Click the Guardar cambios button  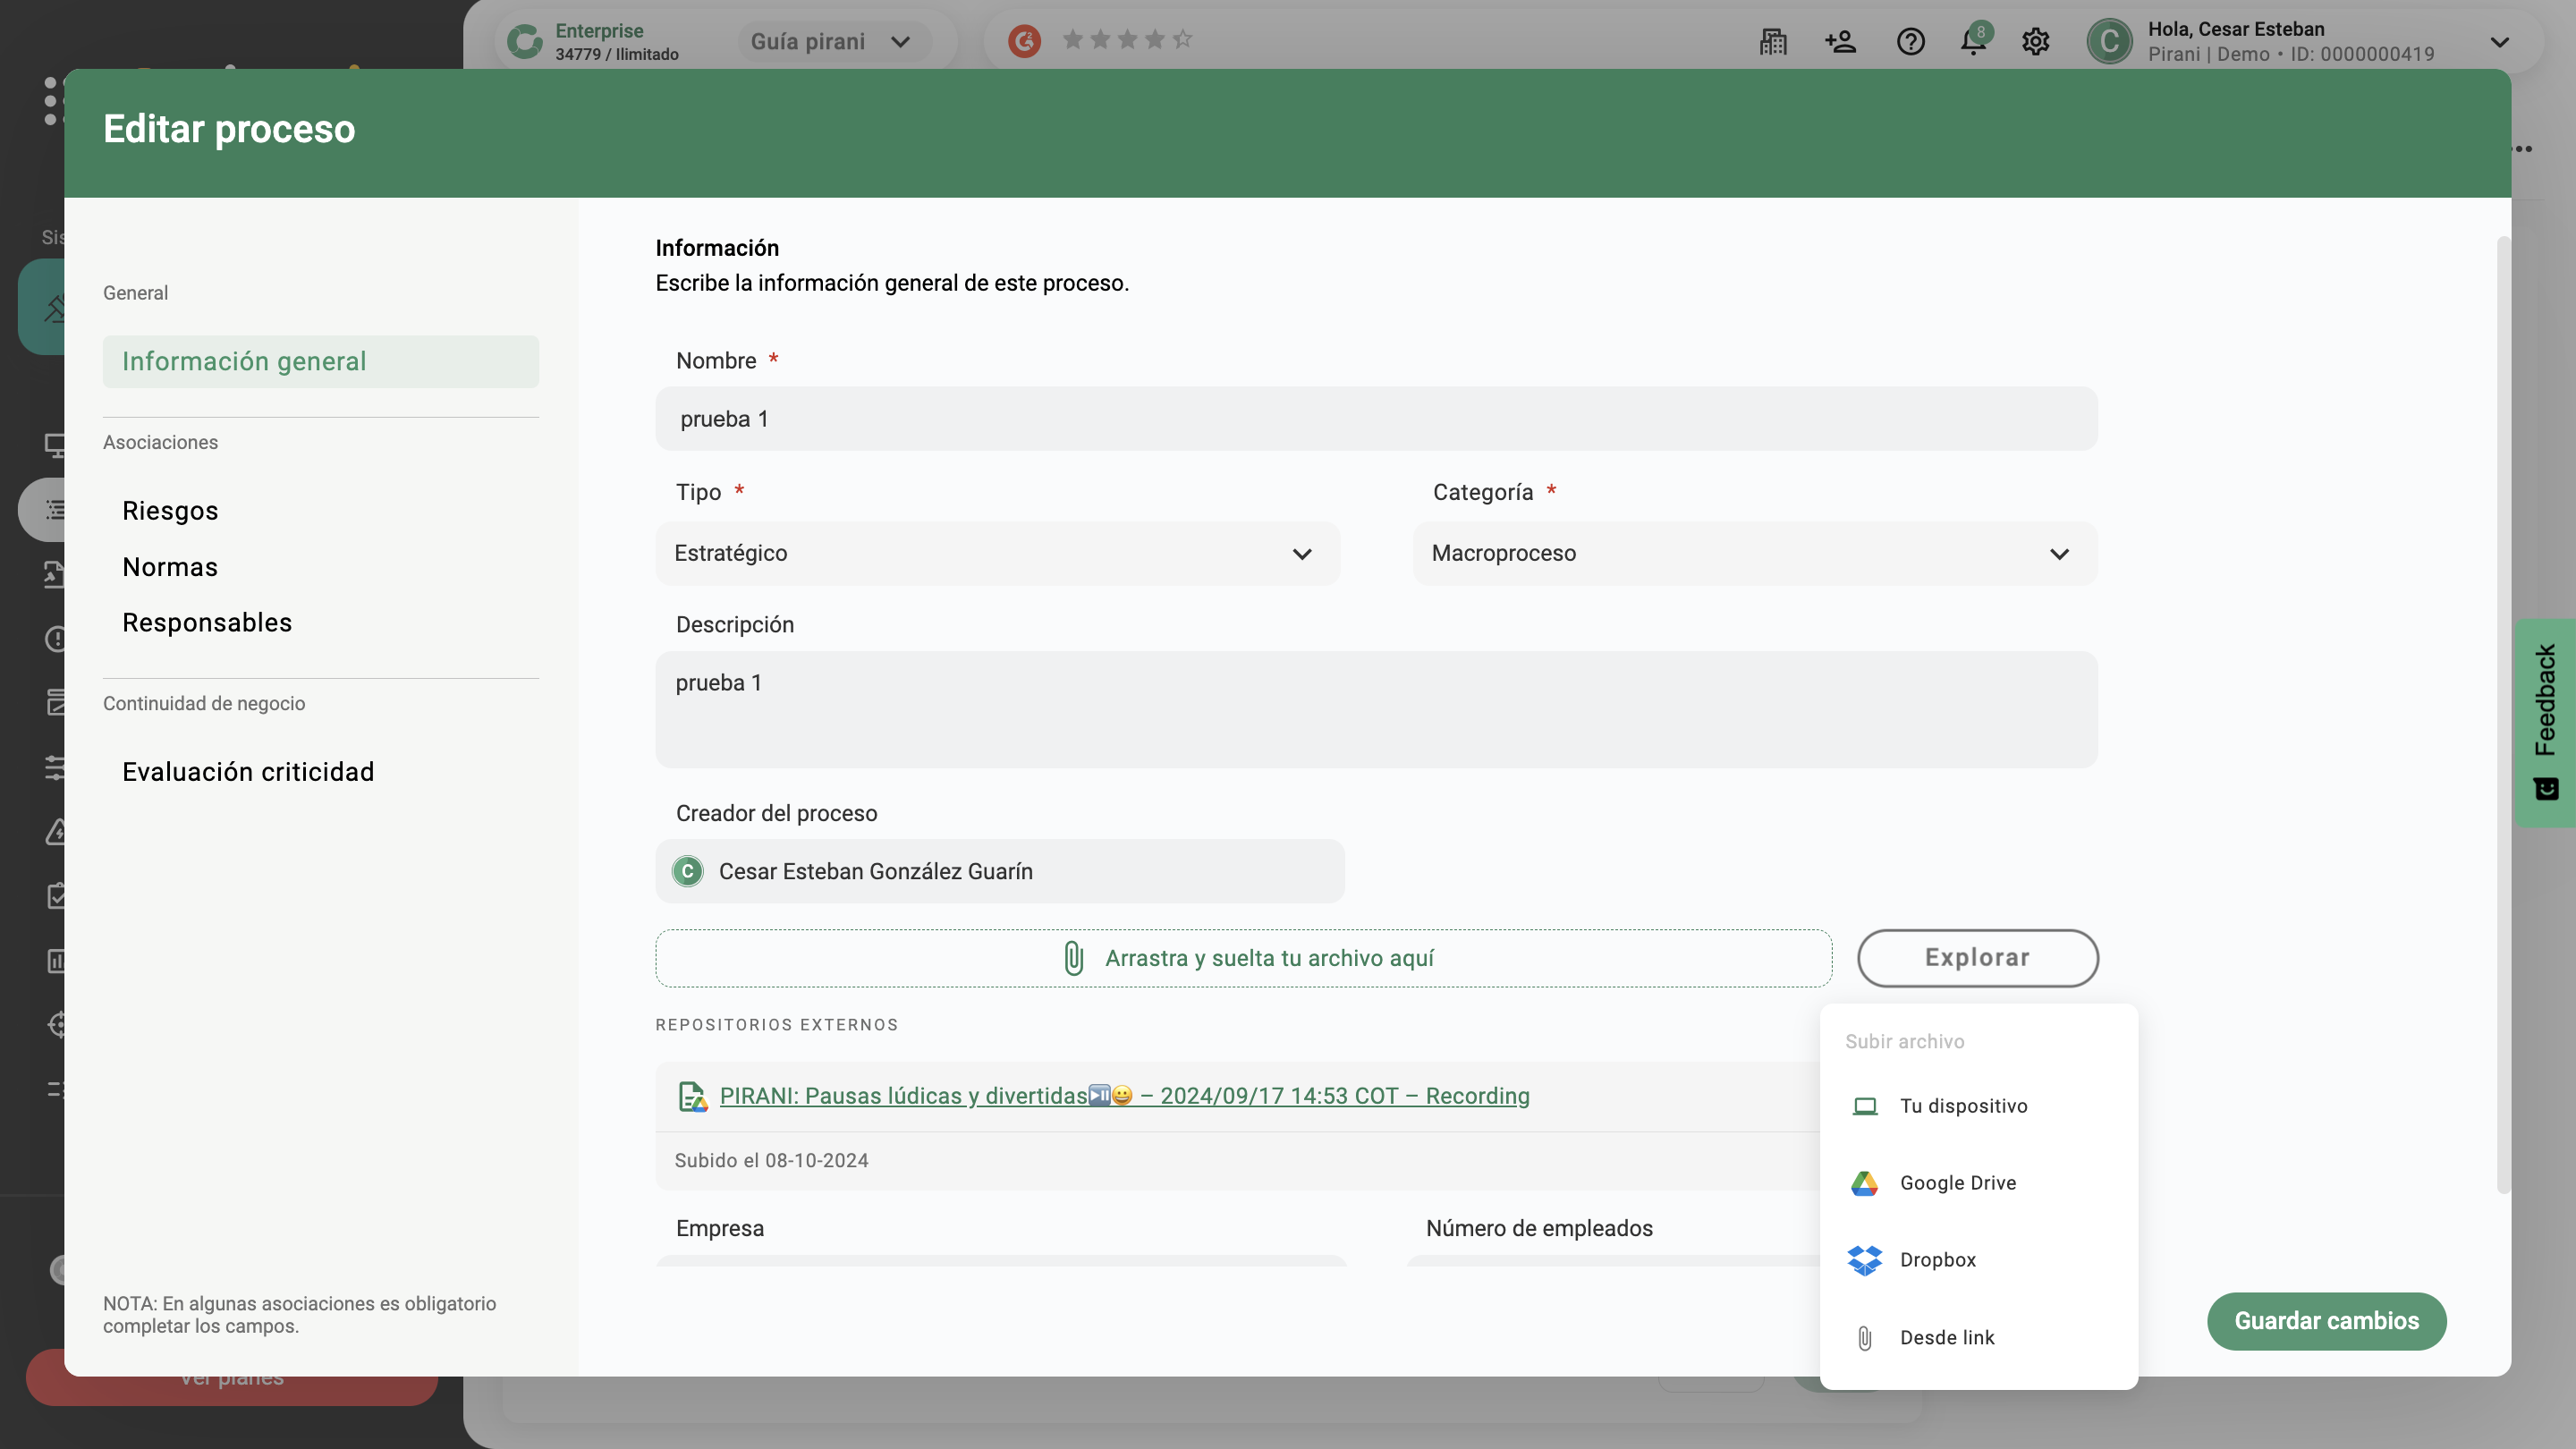tap(2326, 1321)
